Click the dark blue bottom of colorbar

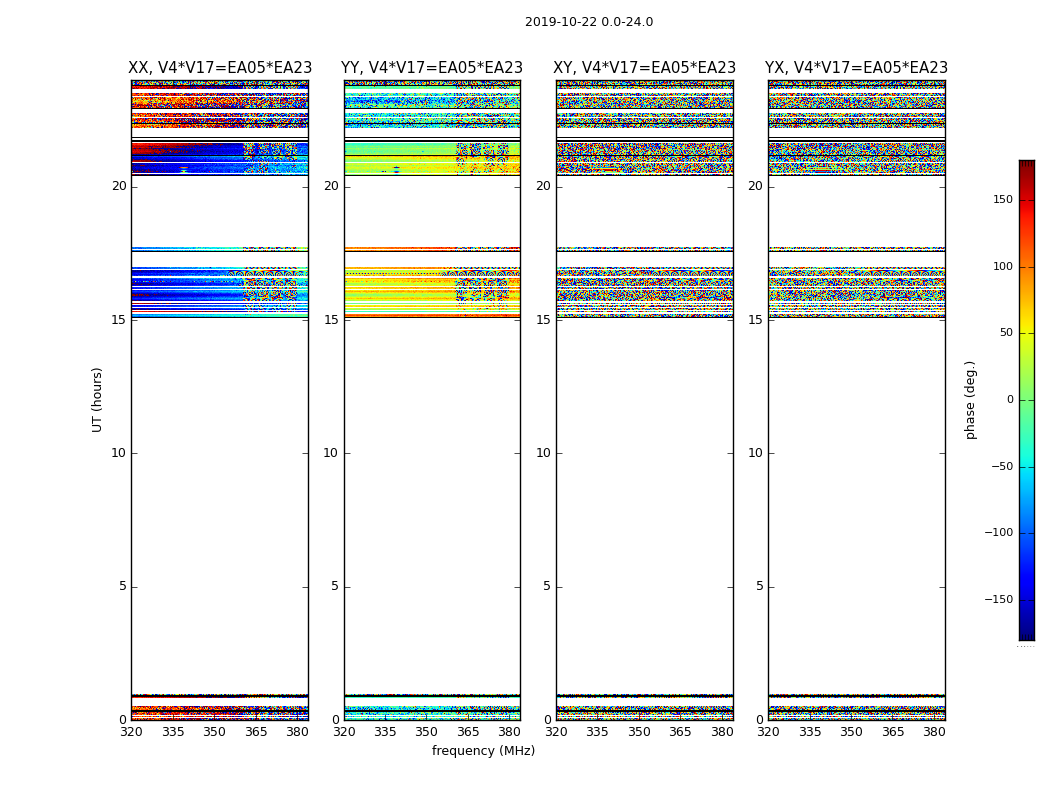[1026, 634]
